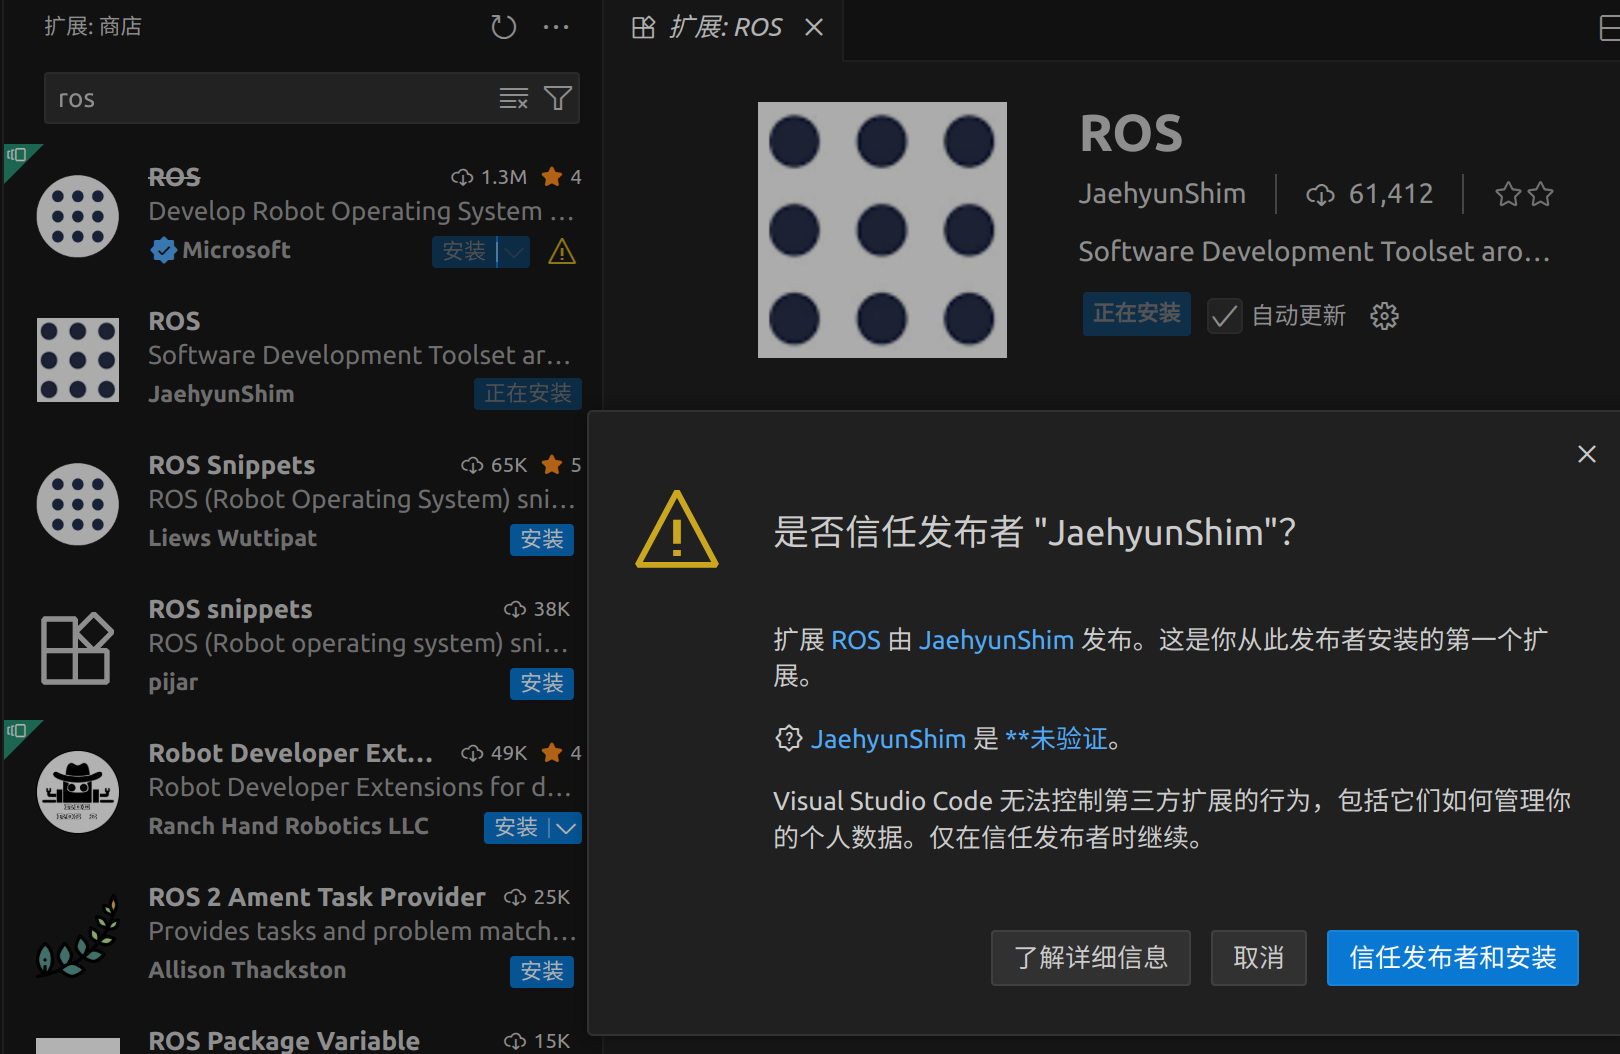Click 正在安装 button in extension detail header
Image resolution: width=1620 pixels, height=1054 pixels.
[1137, 314]
